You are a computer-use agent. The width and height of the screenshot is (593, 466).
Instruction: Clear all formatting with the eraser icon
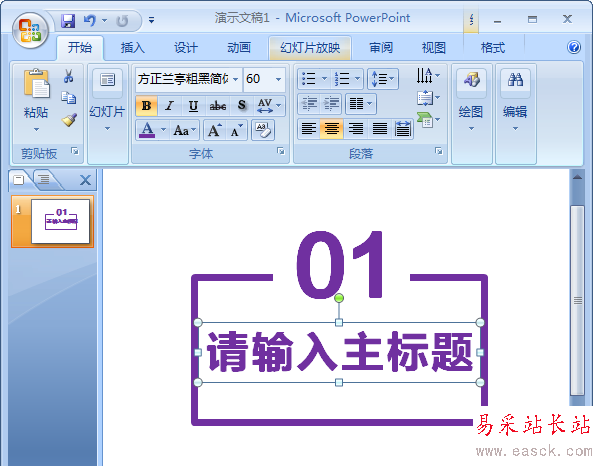[x=262, y=130]
